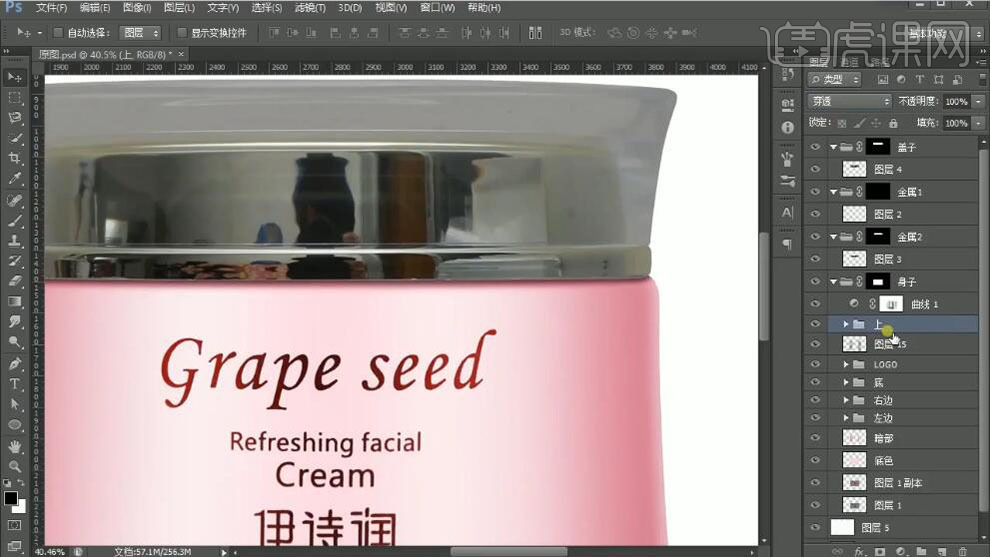
Task: Click the background color swatch
Action: pos(21,507)
